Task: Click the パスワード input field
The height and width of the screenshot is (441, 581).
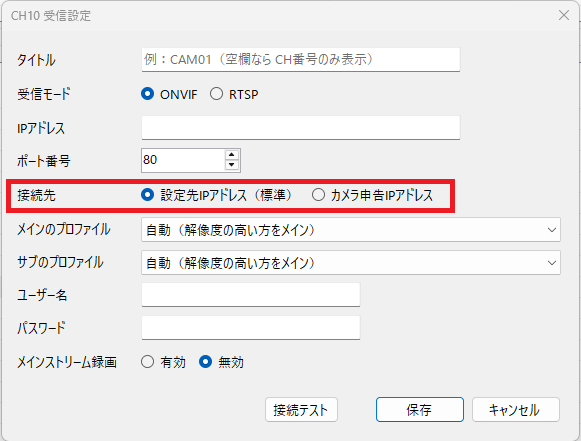Action: (x=251, y=328)
